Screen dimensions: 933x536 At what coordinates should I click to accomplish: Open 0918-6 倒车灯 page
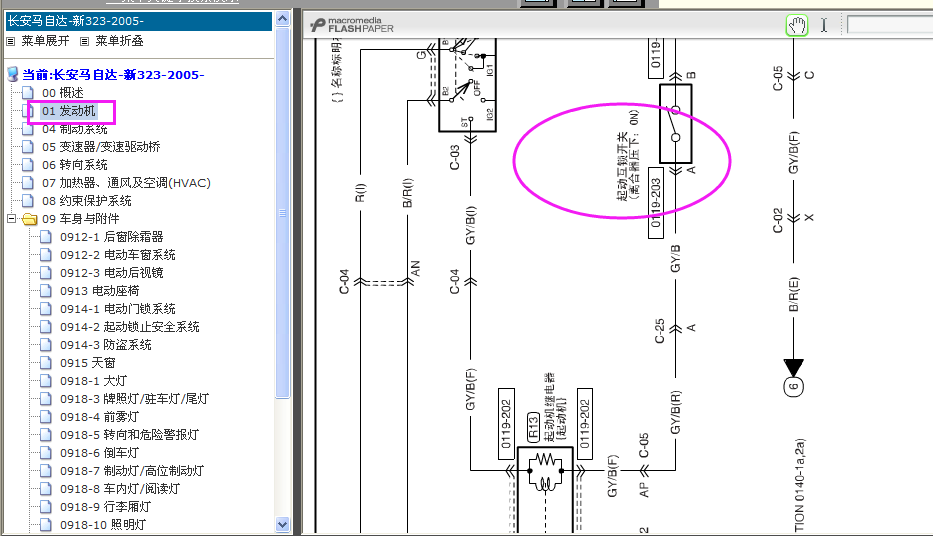click(x=99, y=453)
